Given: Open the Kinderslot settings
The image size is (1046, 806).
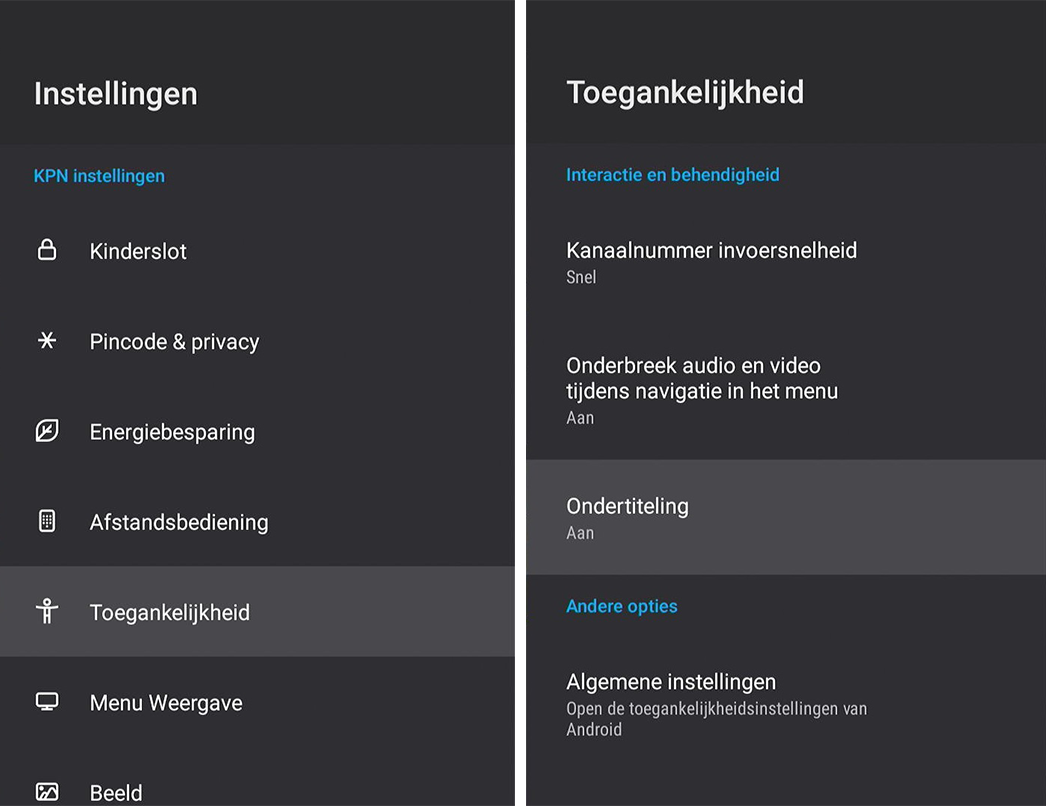Looking at the screenshot, I should coord(257,251).
